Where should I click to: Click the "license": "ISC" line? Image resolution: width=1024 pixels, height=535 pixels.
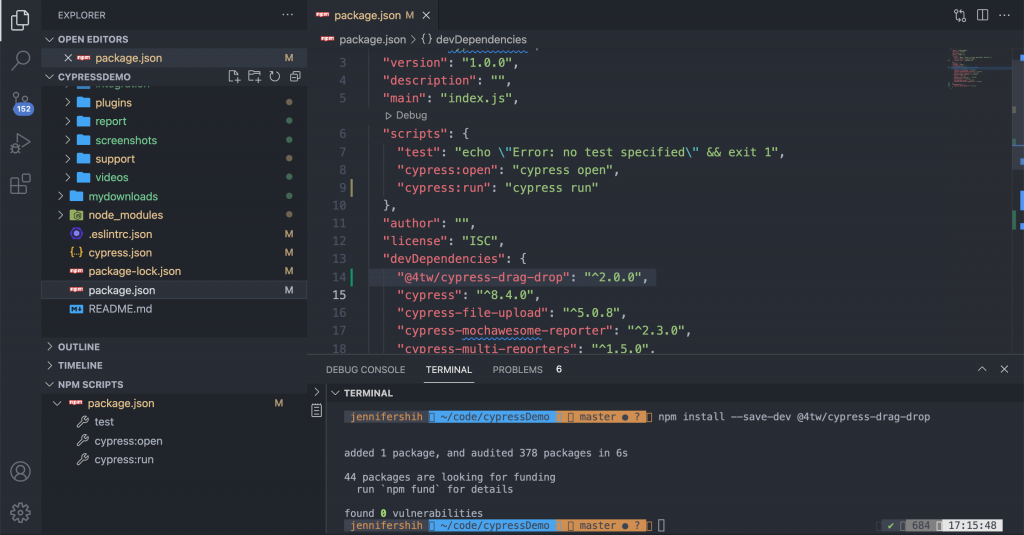click(443, 241)
